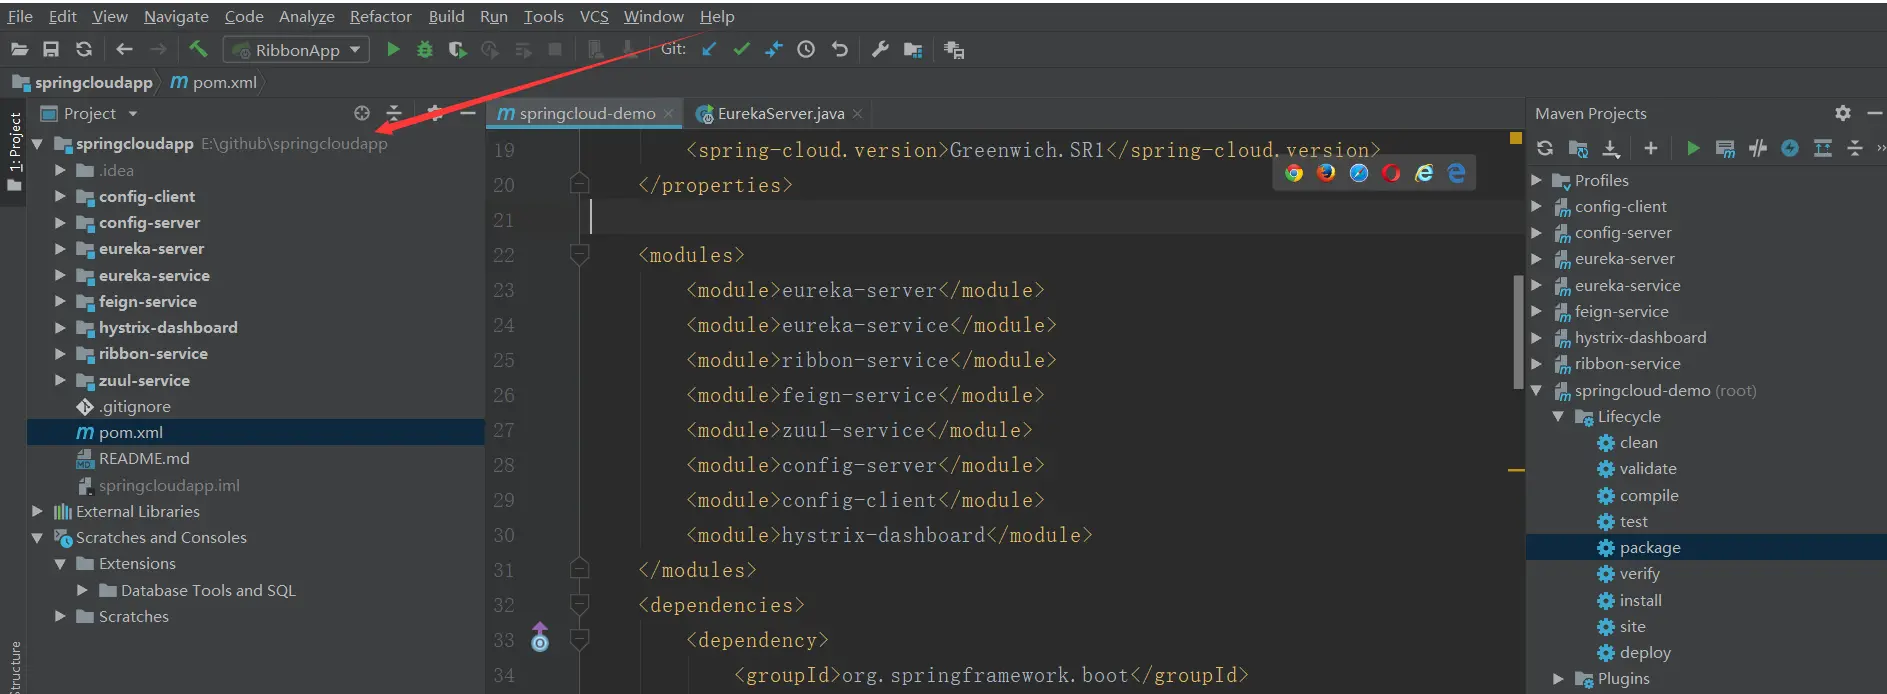Toggle Skip Tests mode blue lightning icon
Viewport: 1887px width, 694px height.
coord(1790,148)
